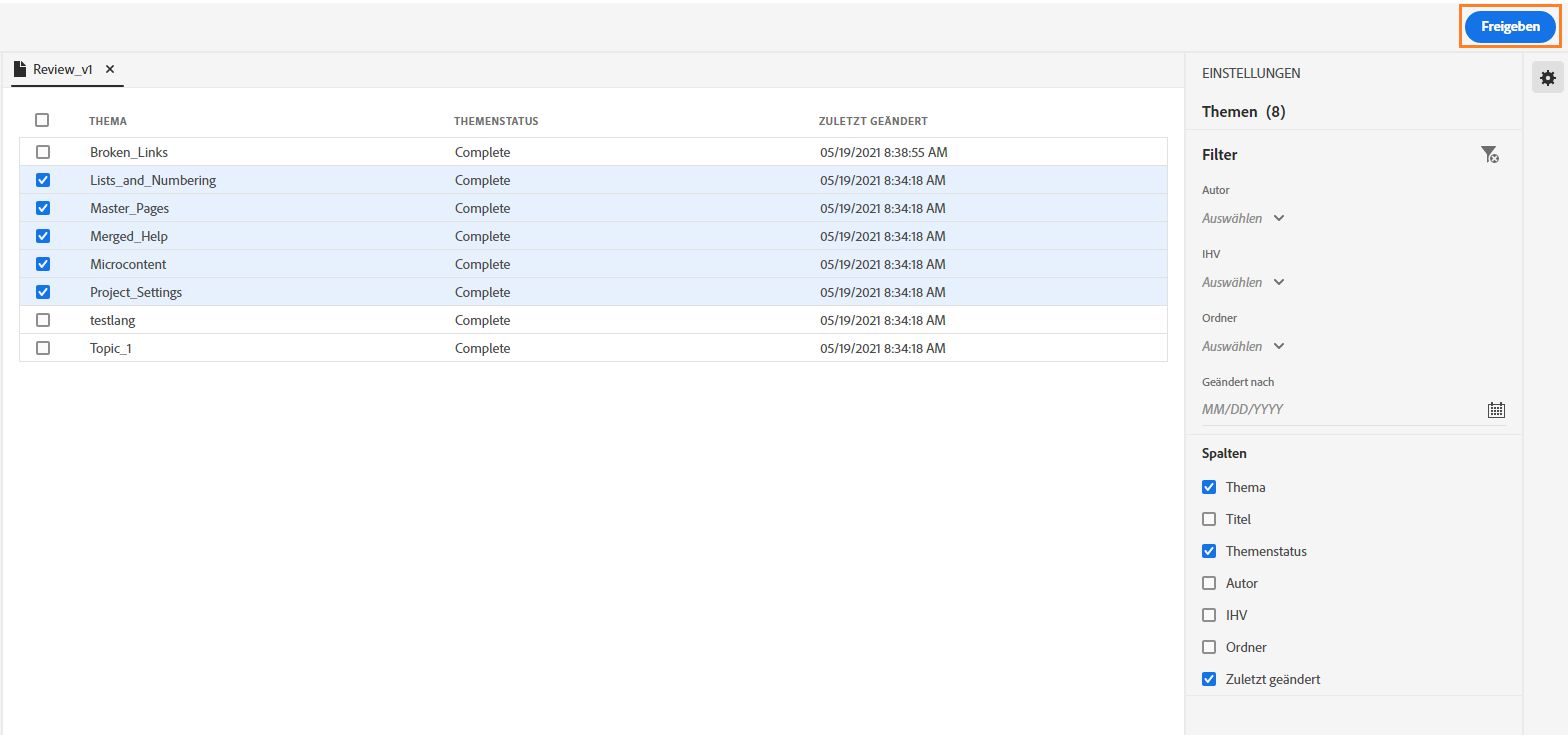Uncheck the Project_Settings row checkbox
Viewport: 1568px width, 735px height.
click(42, 292)
